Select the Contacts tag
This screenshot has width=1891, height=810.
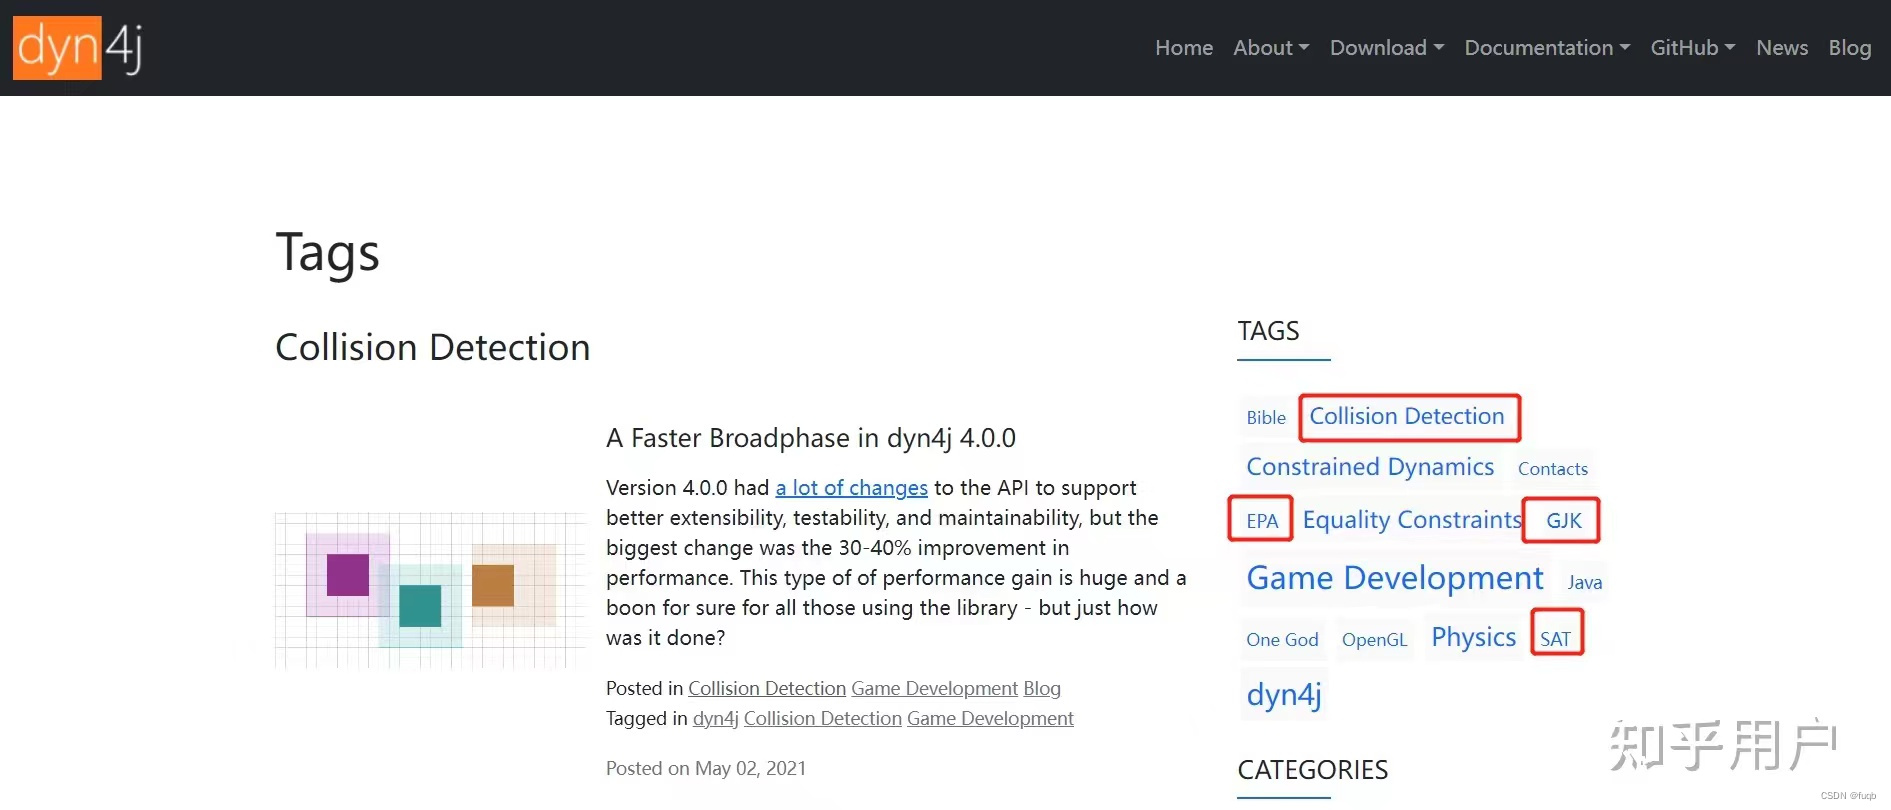(1553, 469)
